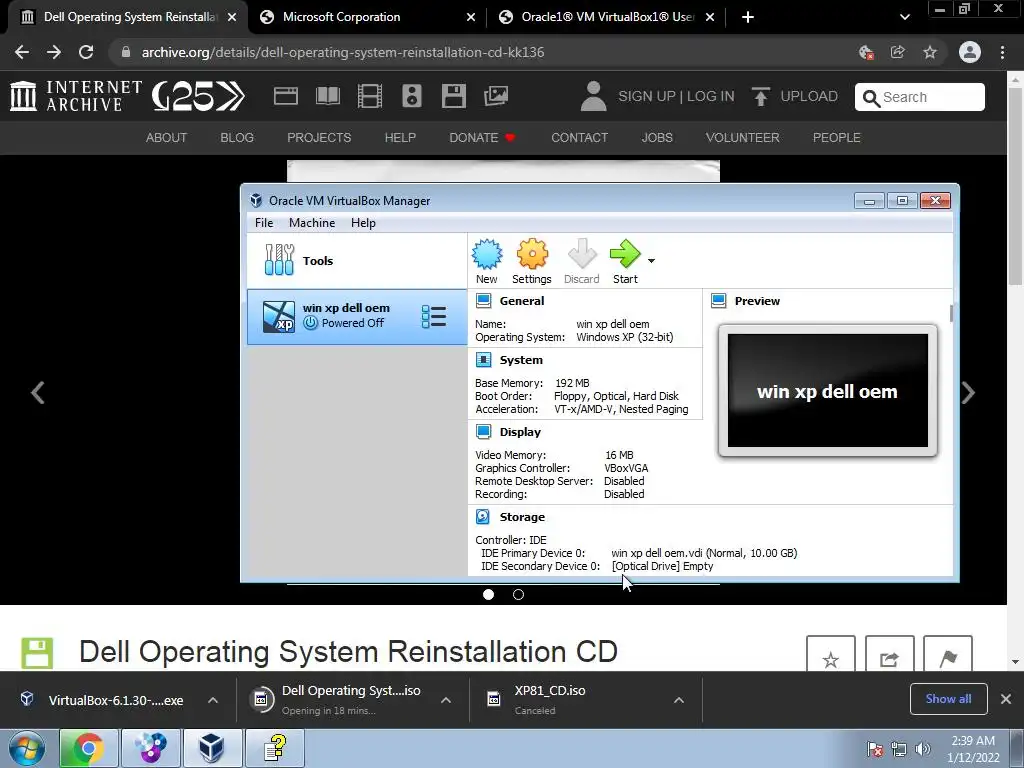Switch to Oracle VM VirtualBox User tab

pyautogui.click(x=607, y=17)
